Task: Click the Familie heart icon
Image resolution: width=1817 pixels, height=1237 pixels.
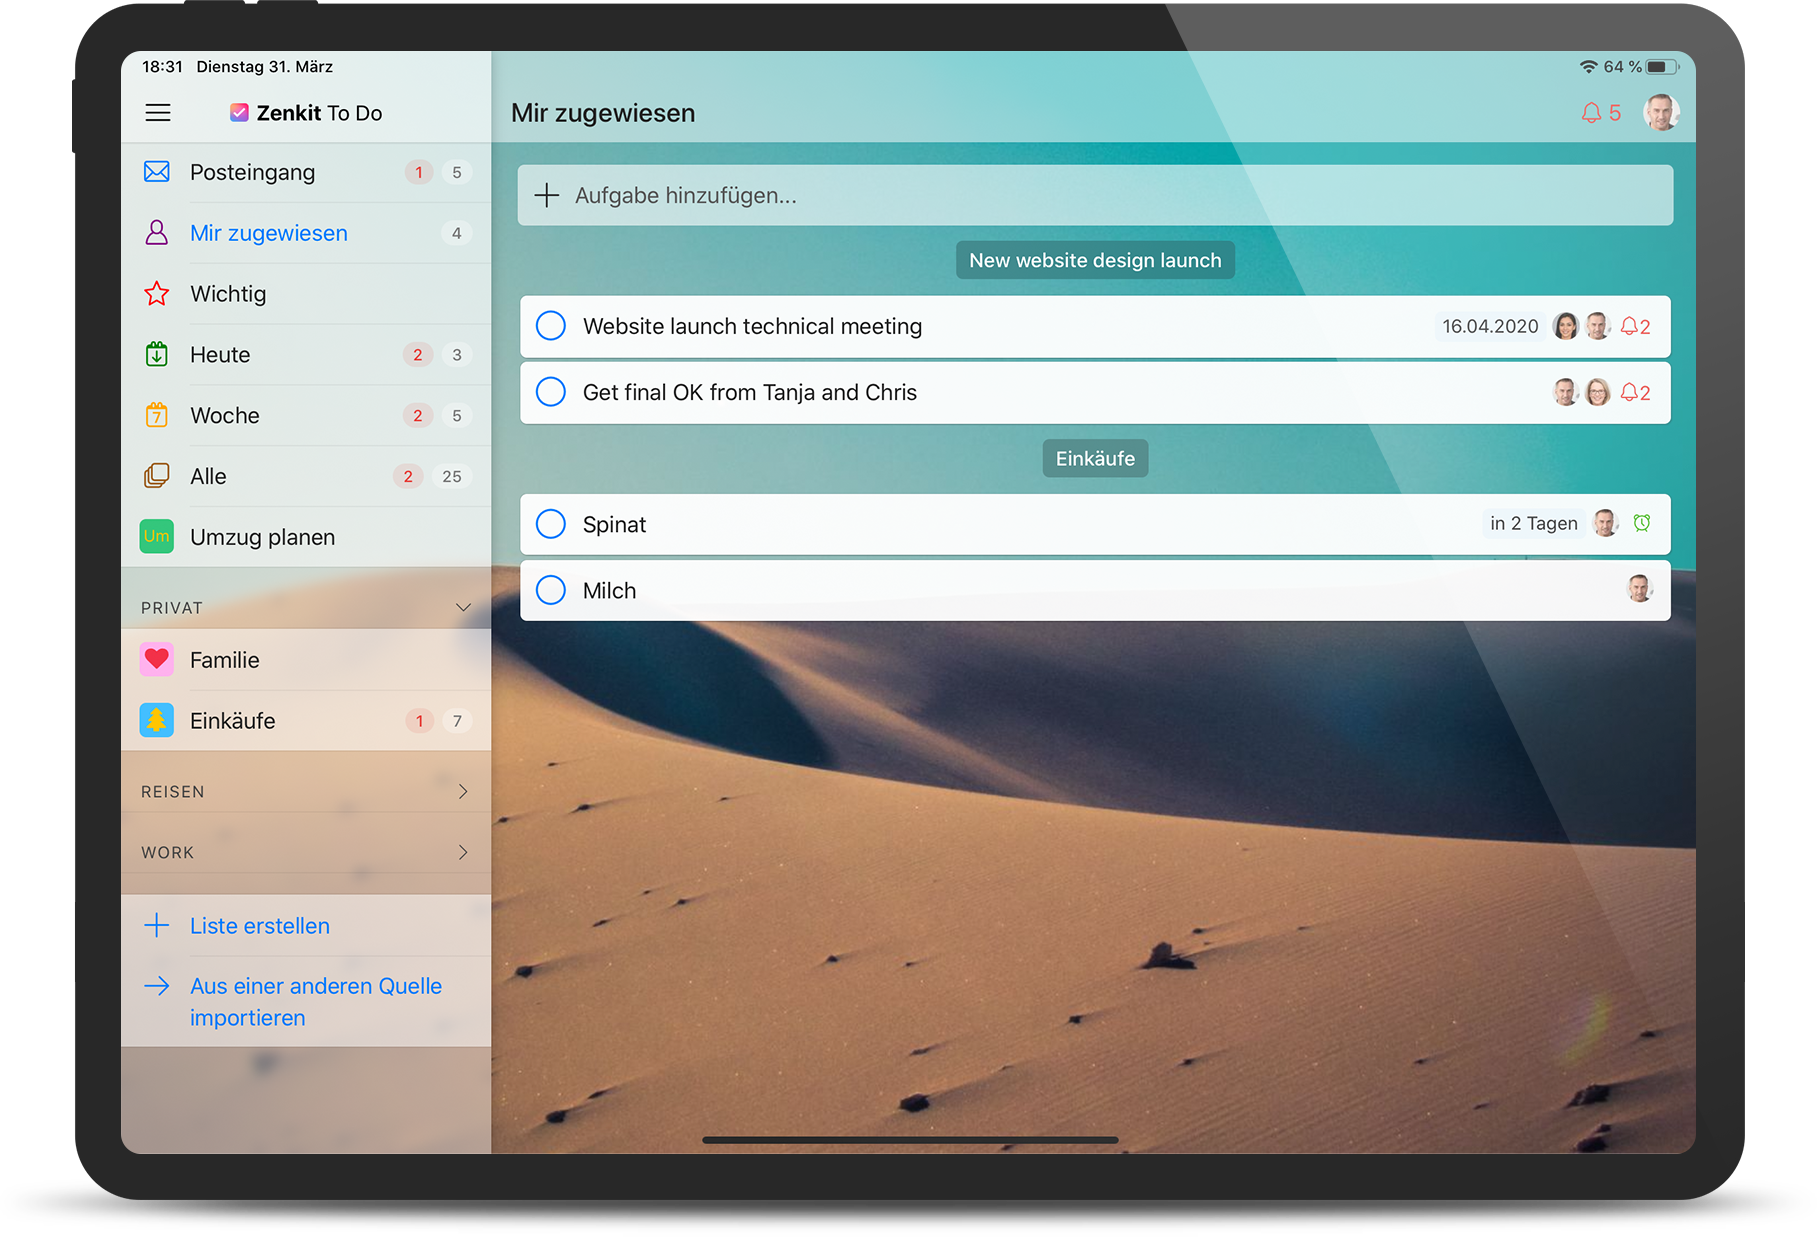Action: [157, 660]
